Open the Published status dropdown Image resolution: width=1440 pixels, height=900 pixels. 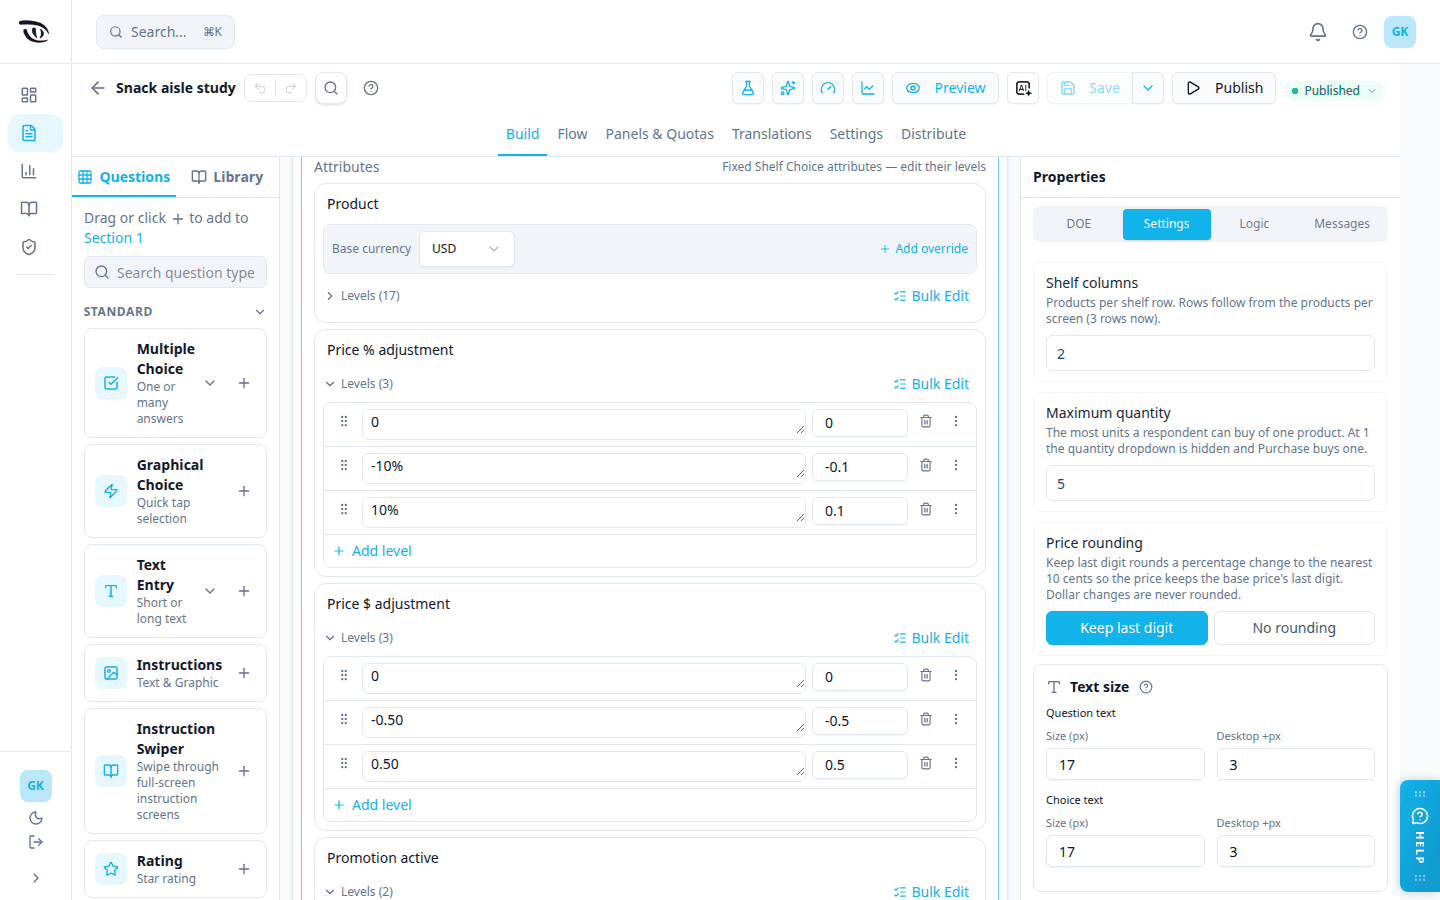pos(1334,90)
